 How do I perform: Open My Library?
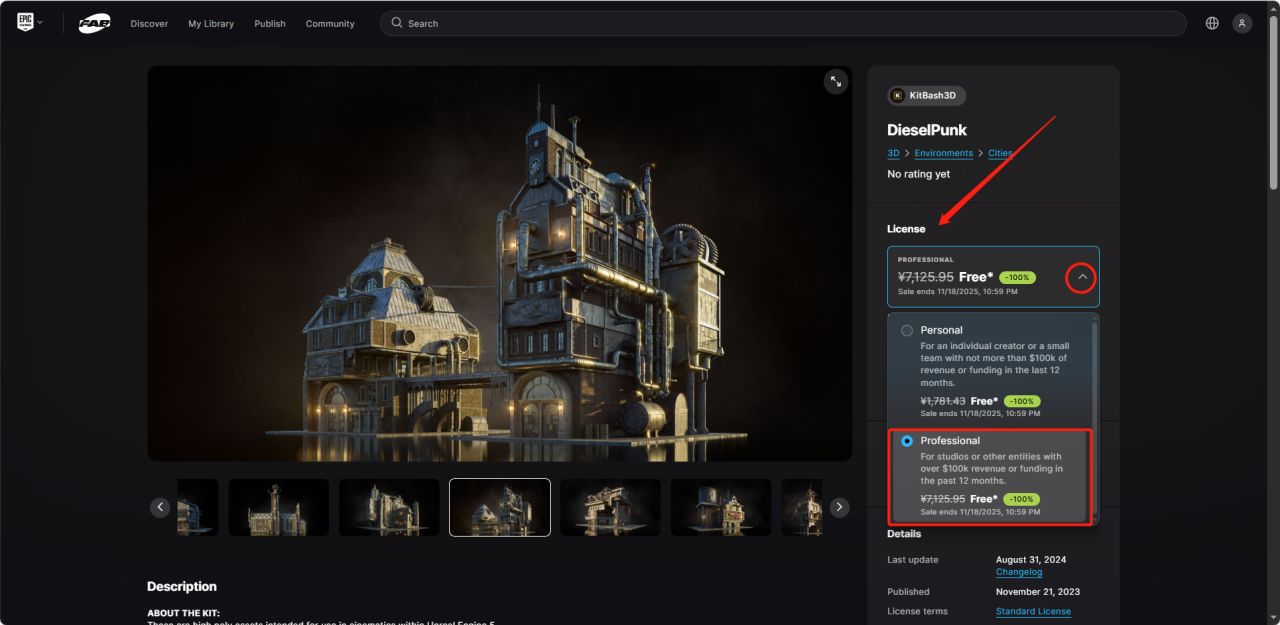click(x=211, y=23)
